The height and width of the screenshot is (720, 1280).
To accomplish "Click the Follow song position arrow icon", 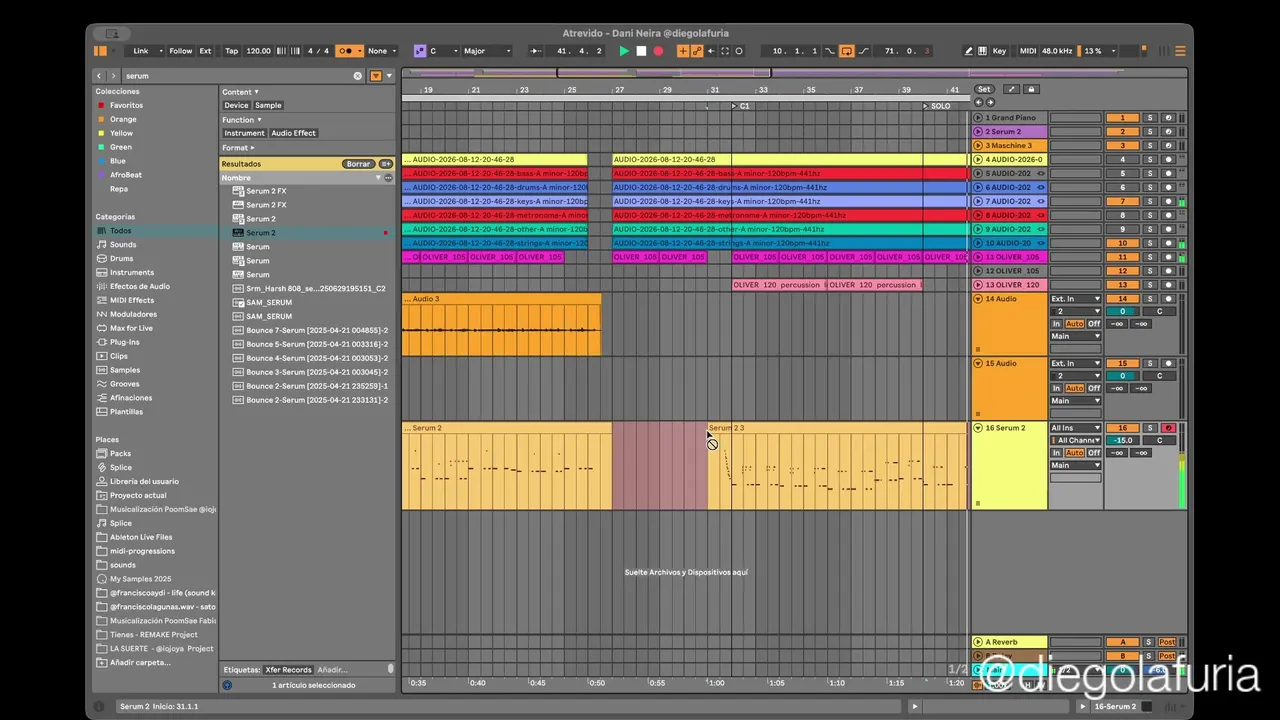I will 536,51.
